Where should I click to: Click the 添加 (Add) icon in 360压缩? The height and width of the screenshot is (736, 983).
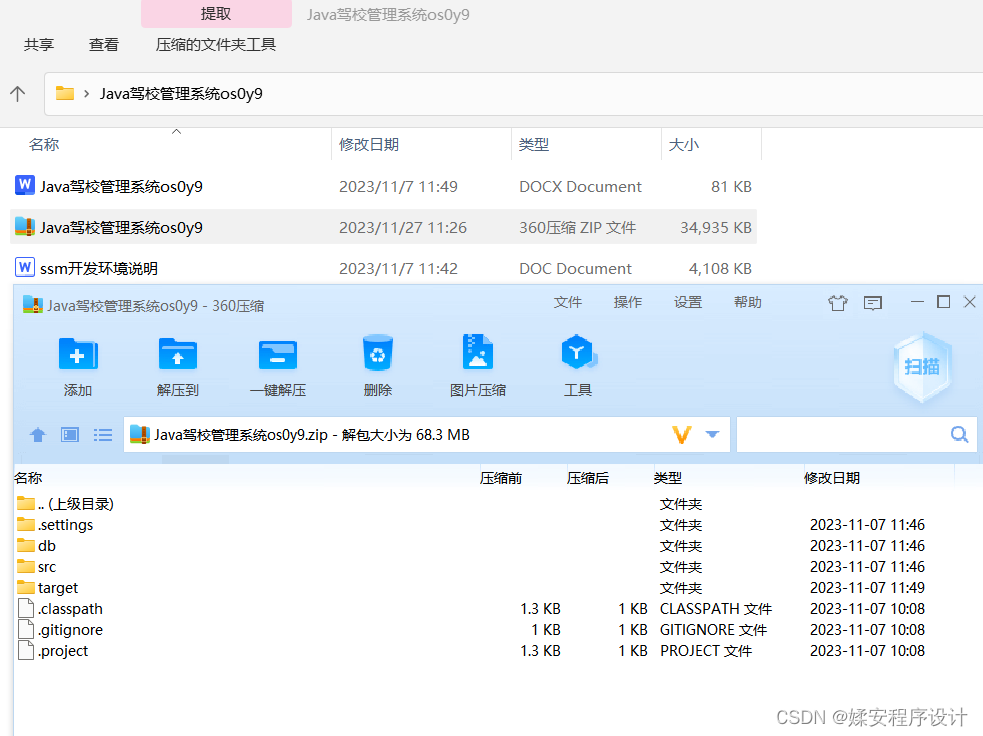(78, 355)
